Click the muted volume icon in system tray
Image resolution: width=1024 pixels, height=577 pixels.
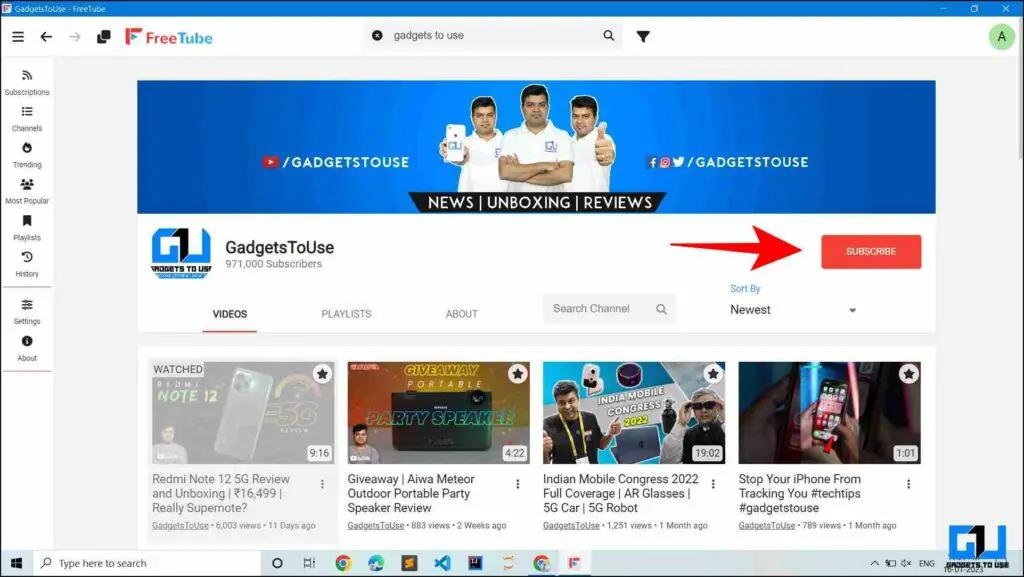click(906, 563)
